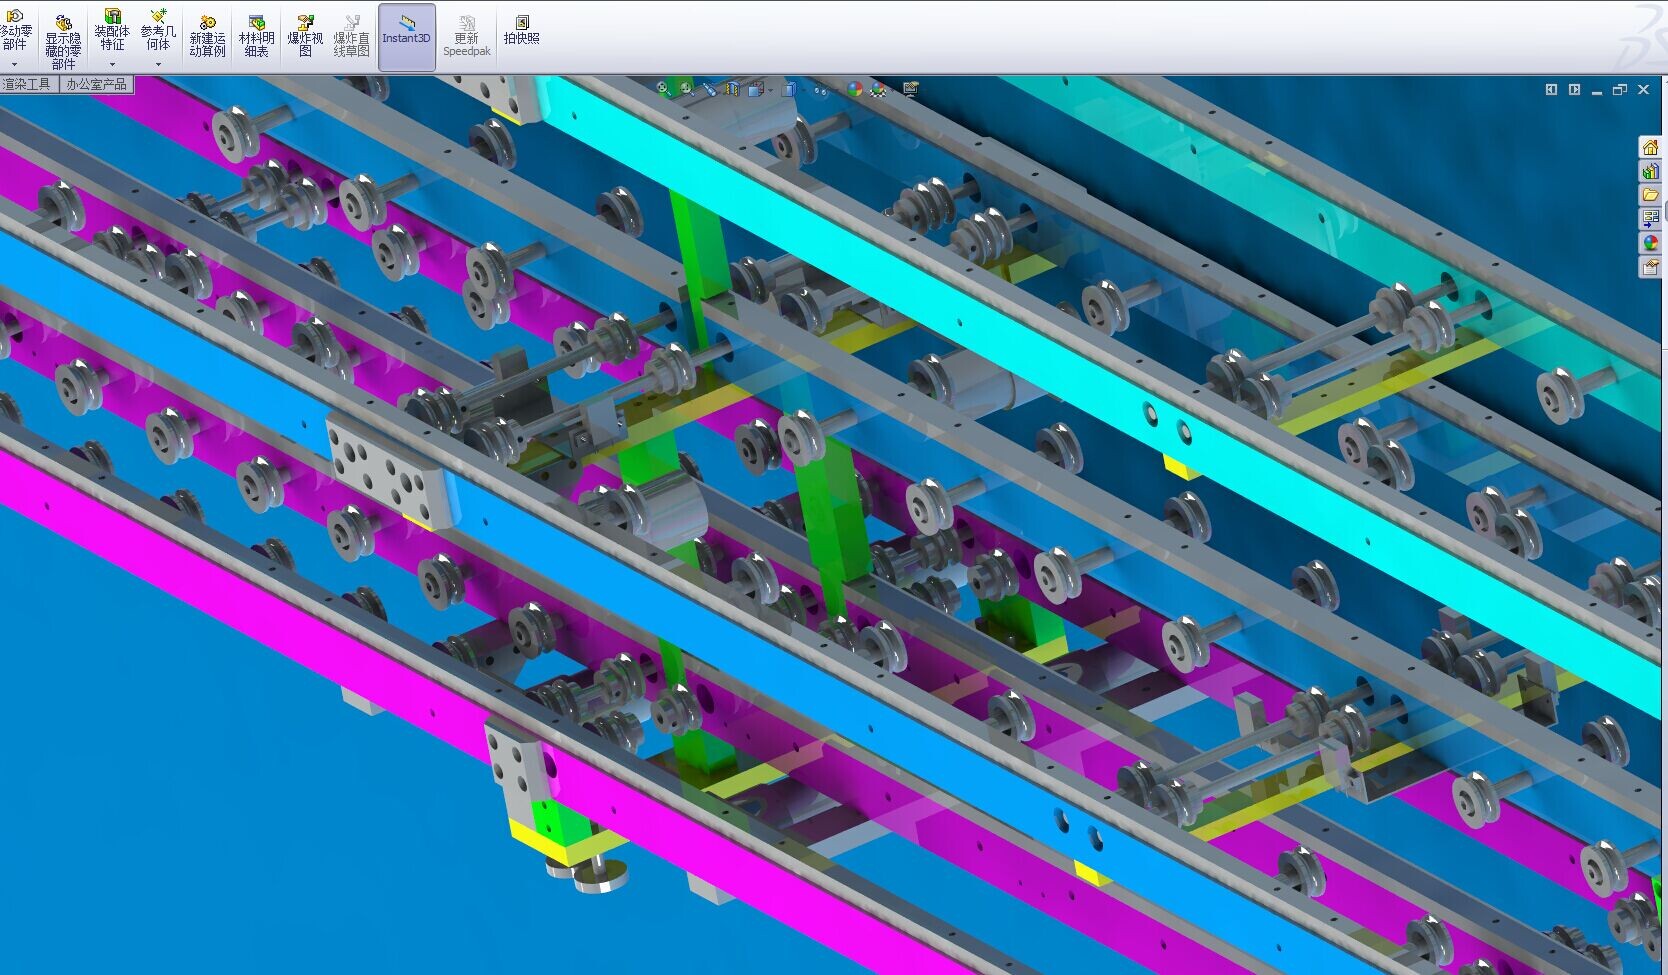Click 爆炸直线草图 (Explode Line Sketch)
Viewport: 1668px width, 975px height.
(x=351, y=37)
